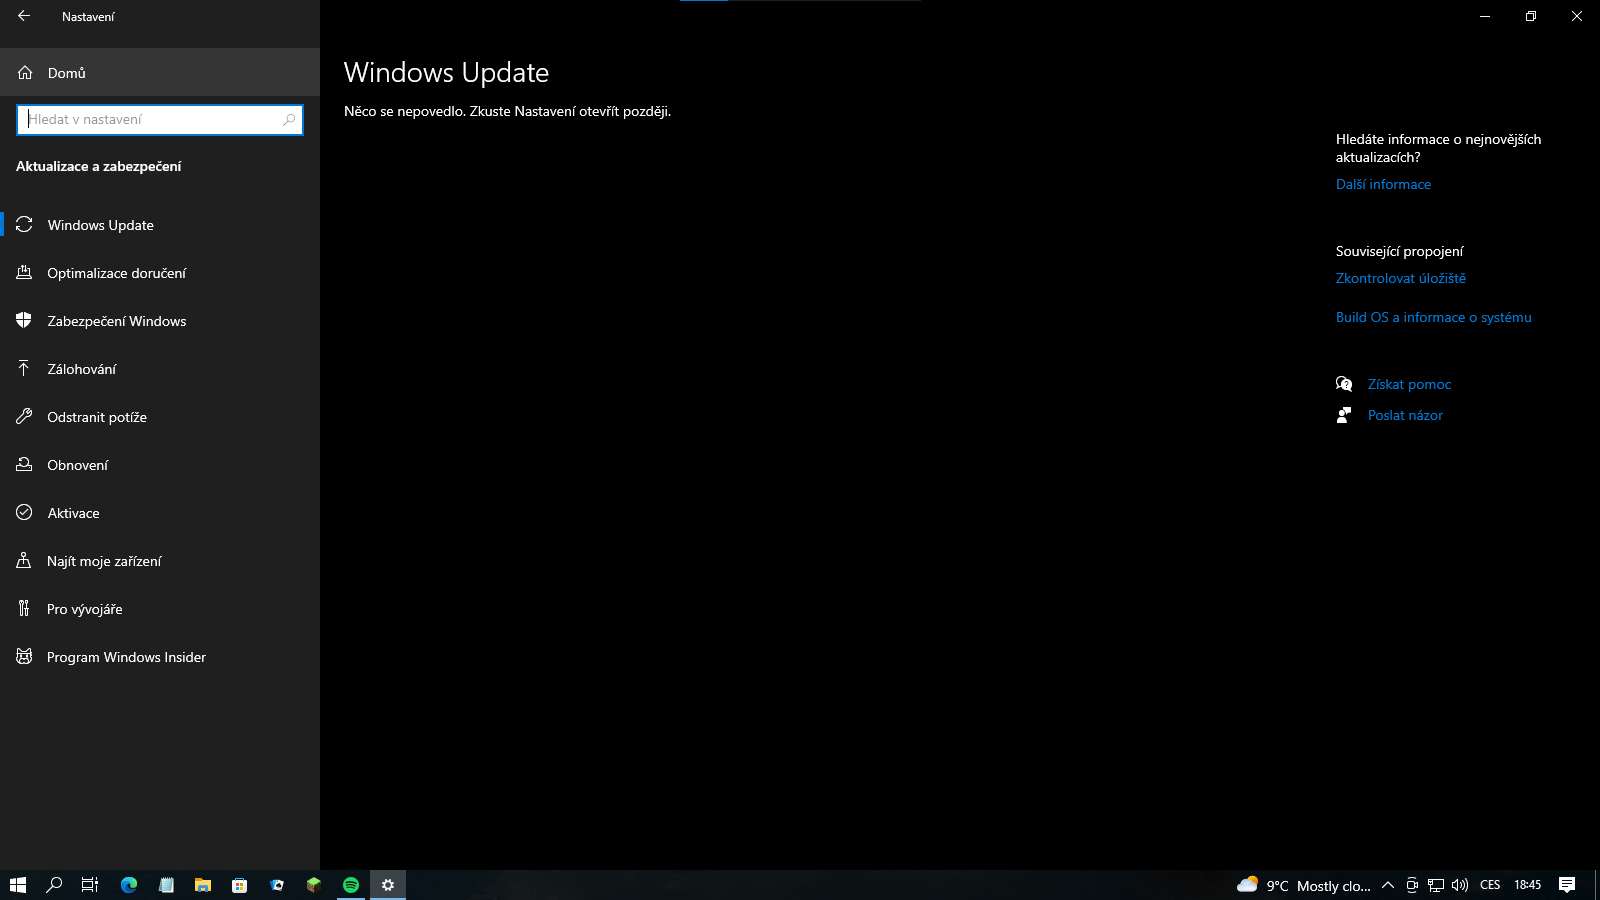Open Build OS a informace o systému
Image resolution: width=1600 pixels, height=900 pixels.
coord(1433,318)
